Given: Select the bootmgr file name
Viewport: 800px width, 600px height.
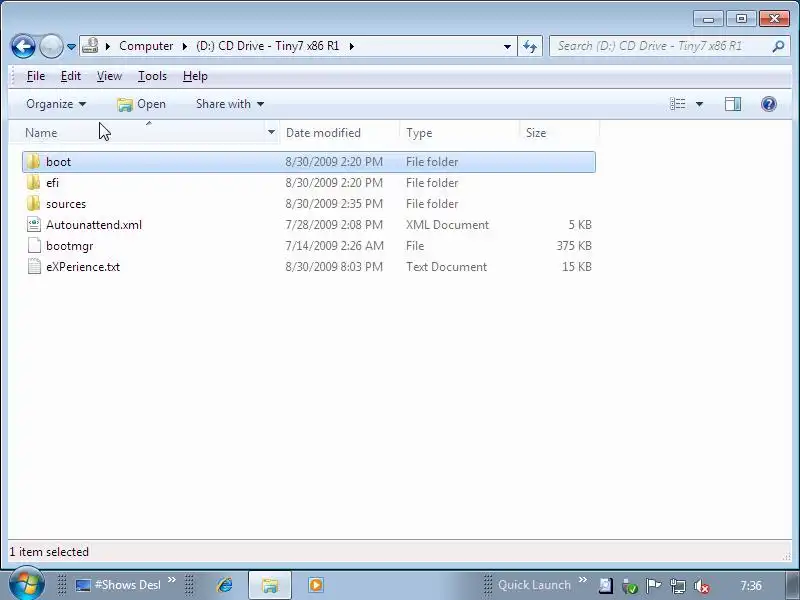Looking at the screenshot, I should [x=69, y=246].
